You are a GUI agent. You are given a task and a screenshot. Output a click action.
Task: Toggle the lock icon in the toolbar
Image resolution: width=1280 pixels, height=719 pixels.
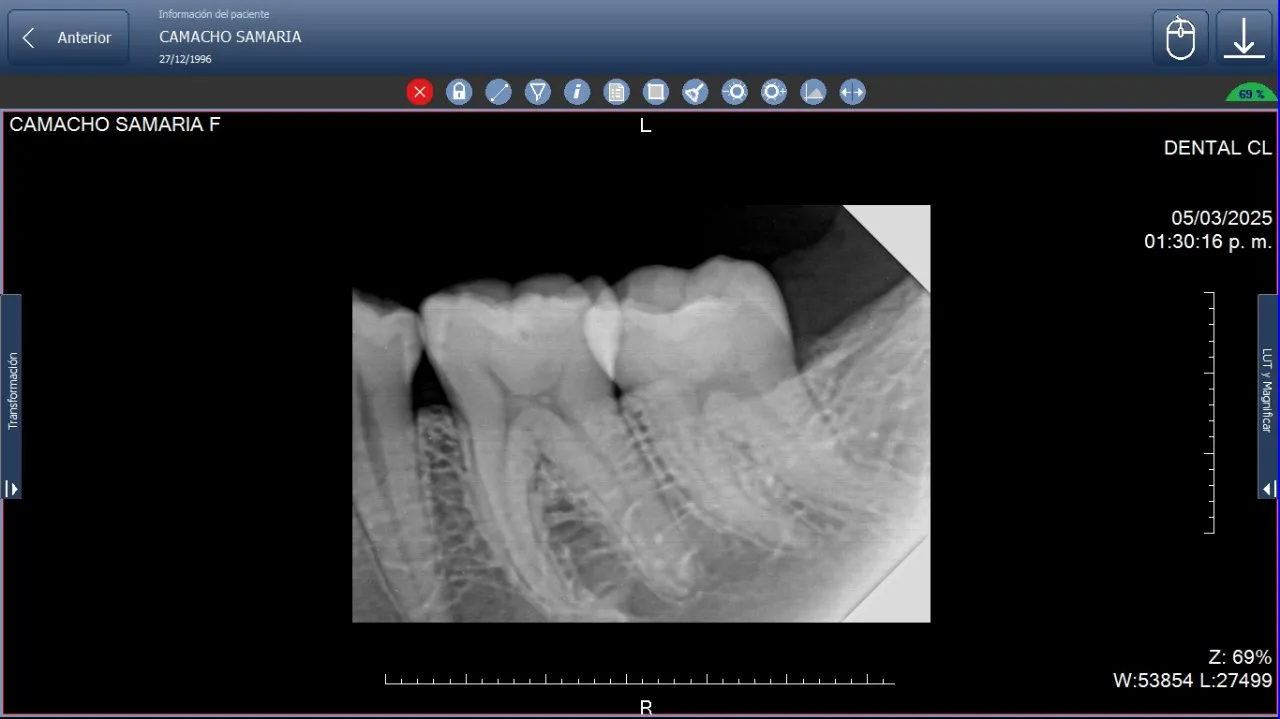pos(459,92)
